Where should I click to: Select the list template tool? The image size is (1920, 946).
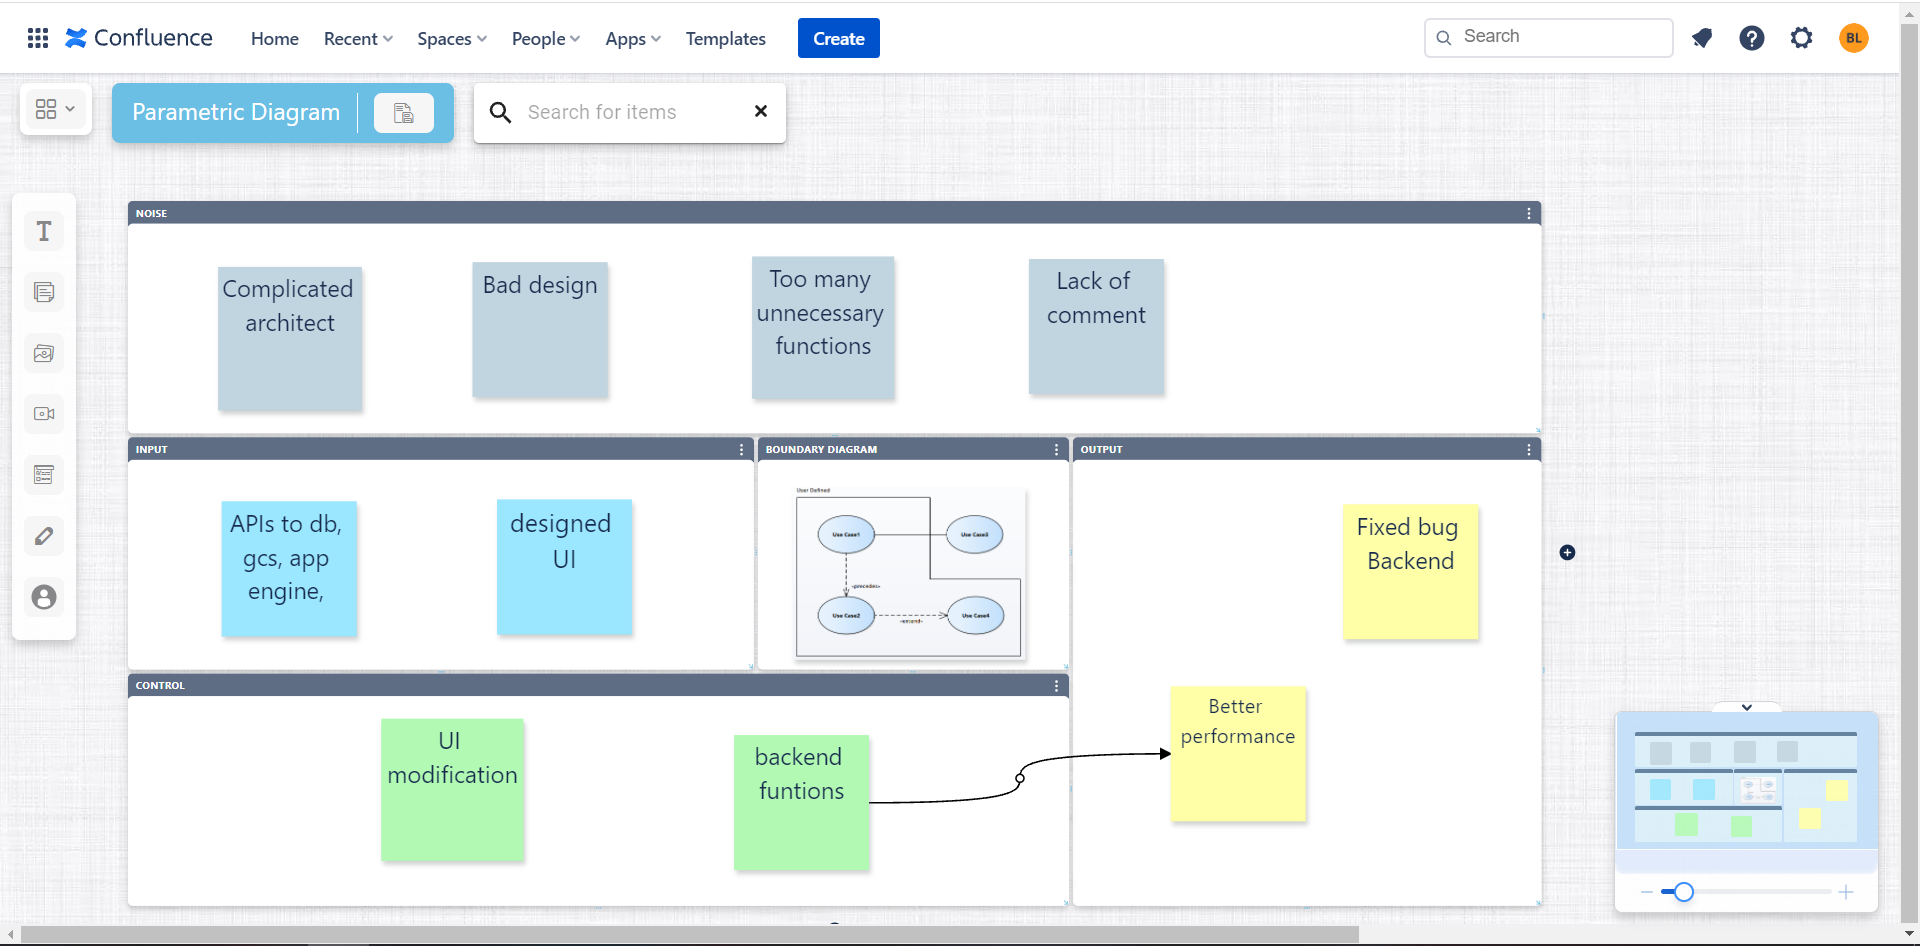(44, 475)
